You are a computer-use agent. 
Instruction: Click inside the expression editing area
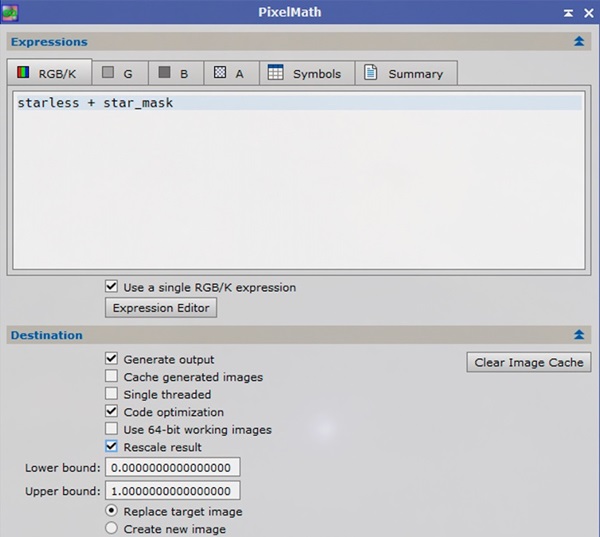click(299, 180)
